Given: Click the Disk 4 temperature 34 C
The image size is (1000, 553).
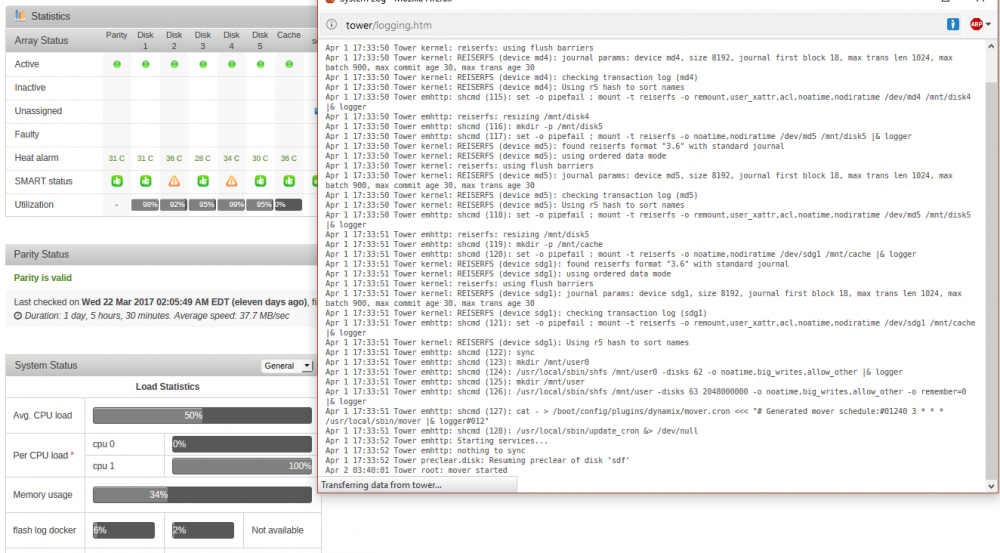Looking at the screenshot, I should tap(232, 158).
